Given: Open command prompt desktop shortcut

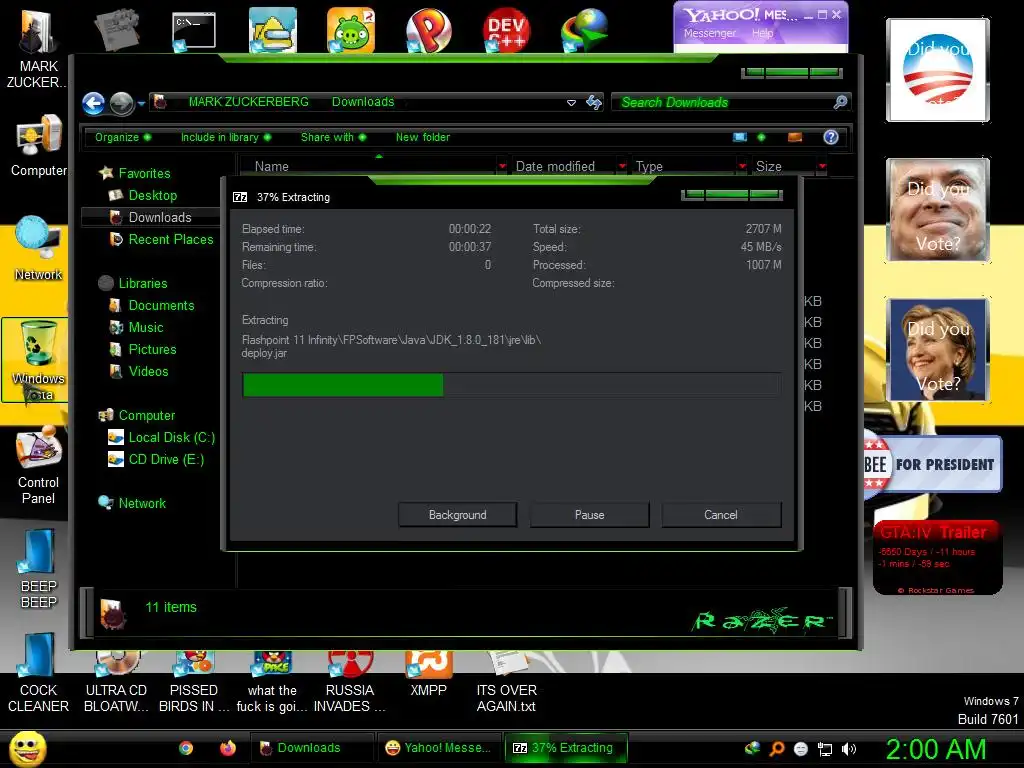Looking at the screenshot, I should click(194, 31).
